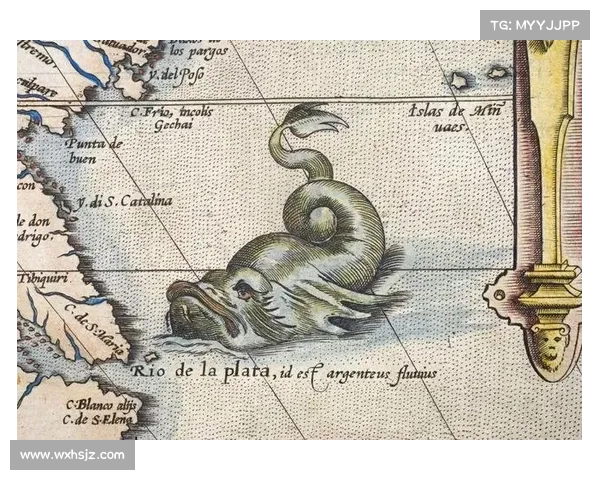Click the right small island near top right
The image size is (600, 480).
[x=497, y=72]
